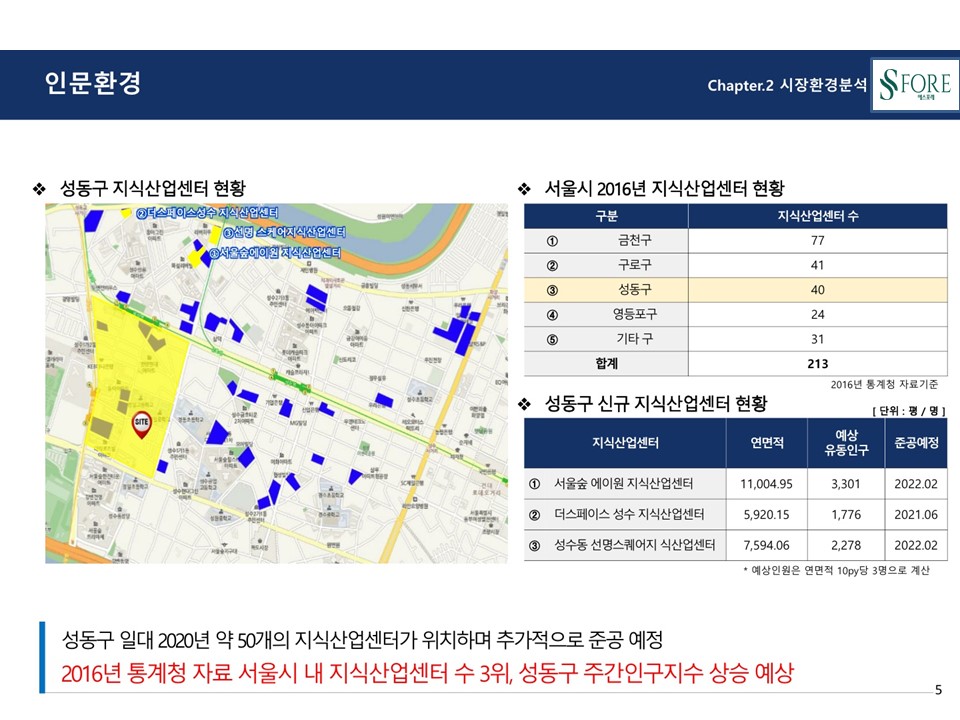Click the 기타 구 table cell
The height and width of the screenshot is (720, 960).
[x=634, y=339]
